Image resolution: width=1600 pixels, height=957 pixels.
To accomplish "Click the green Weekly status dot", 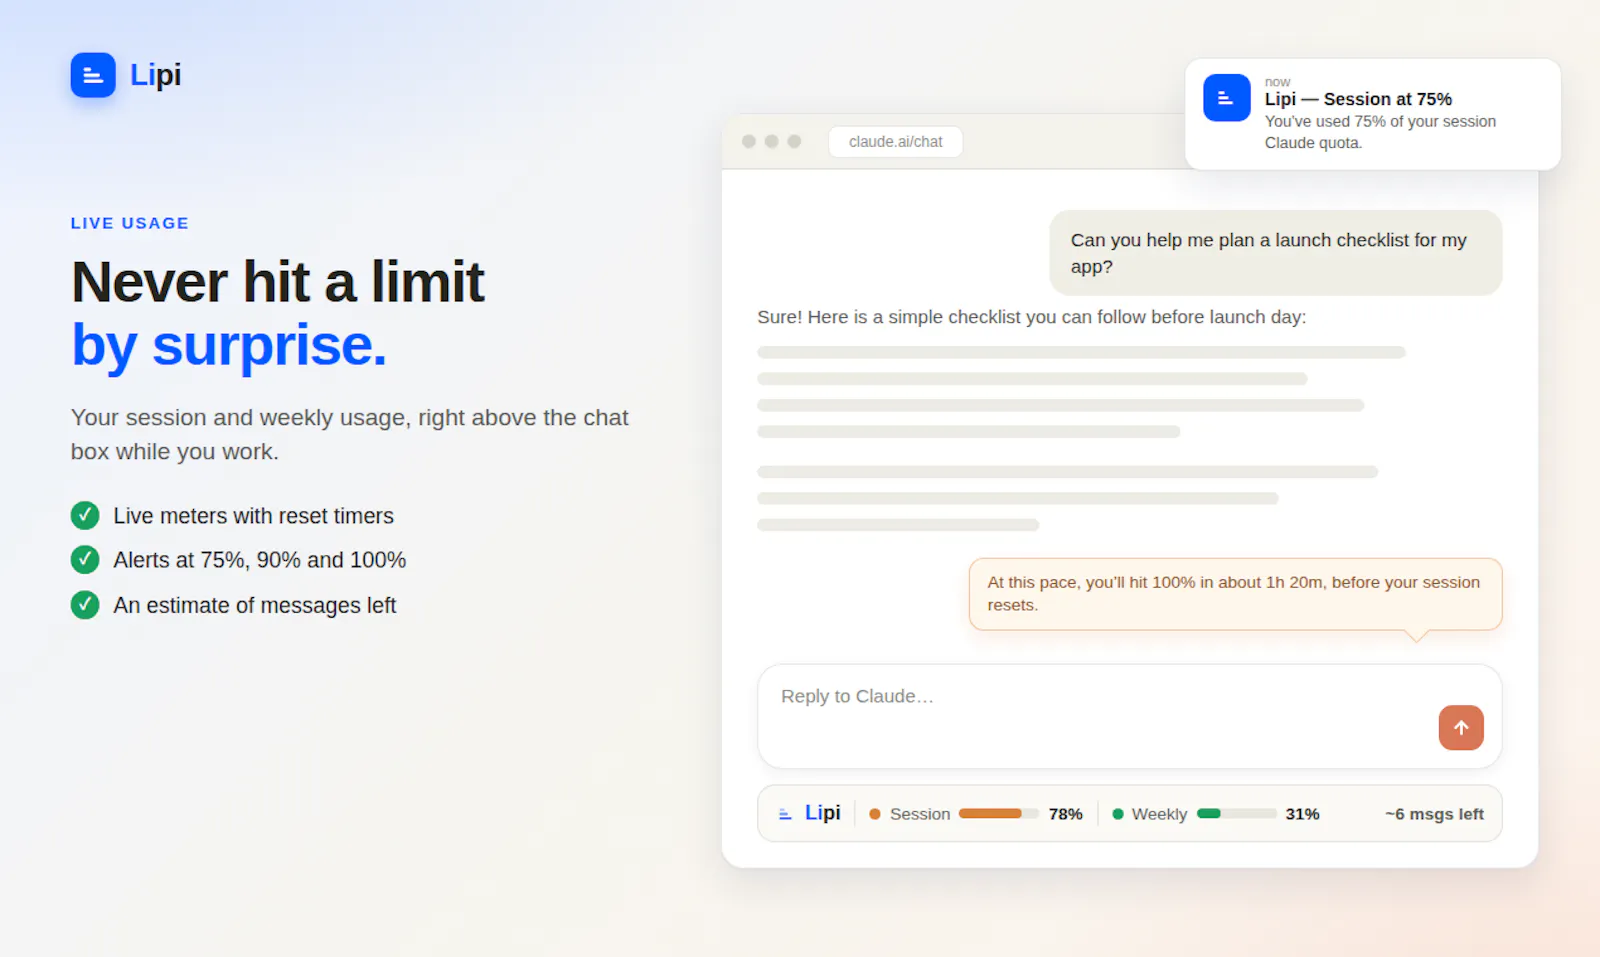I will point(1118,814).
